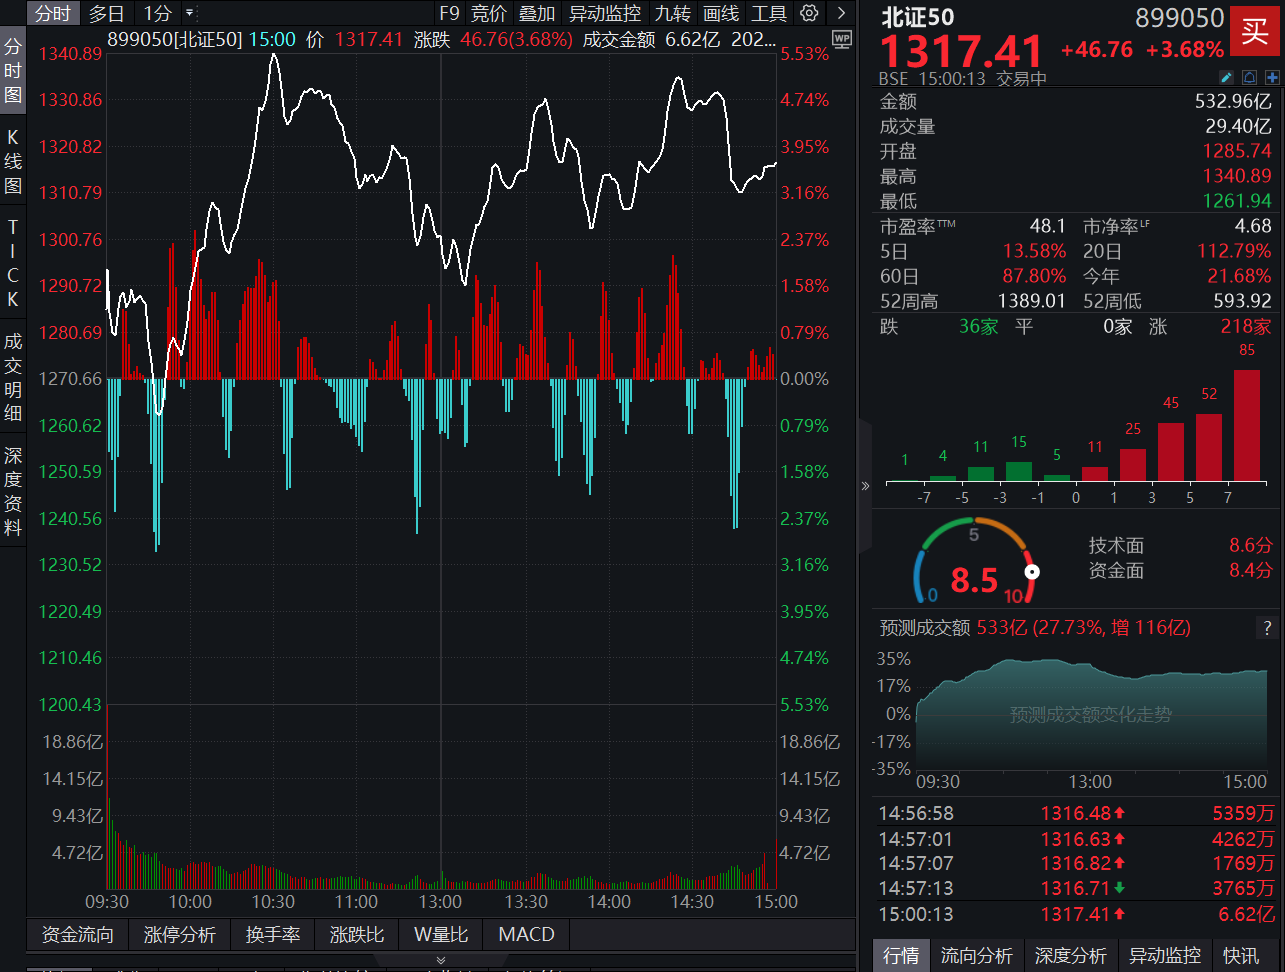
Task: Click 预测成交额 forecast chart area
Action: tap(1091, 713)
